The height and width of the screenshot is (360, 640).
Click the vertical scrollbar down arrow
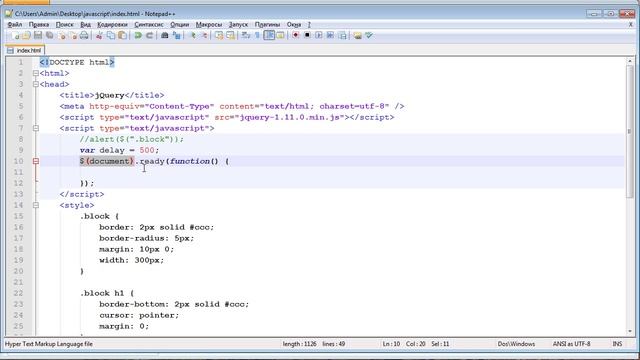[x=630, y=332]
